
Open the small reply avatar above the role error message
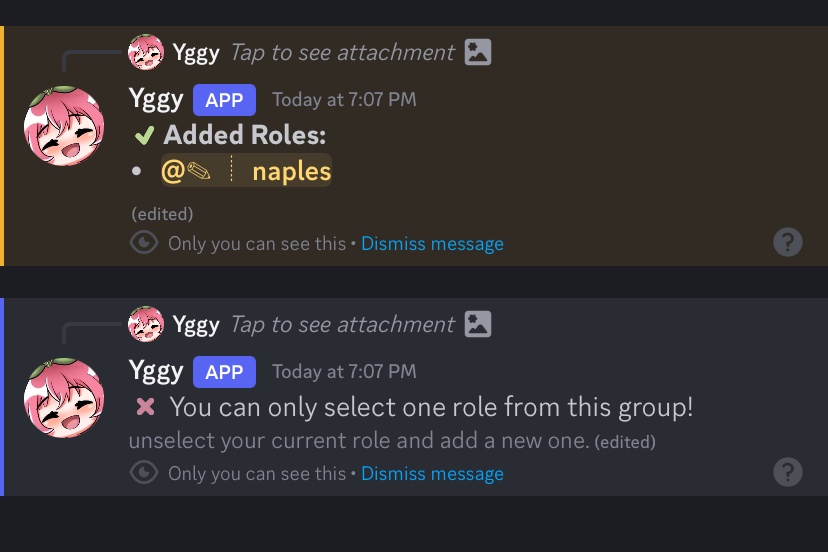click(146, 324)
